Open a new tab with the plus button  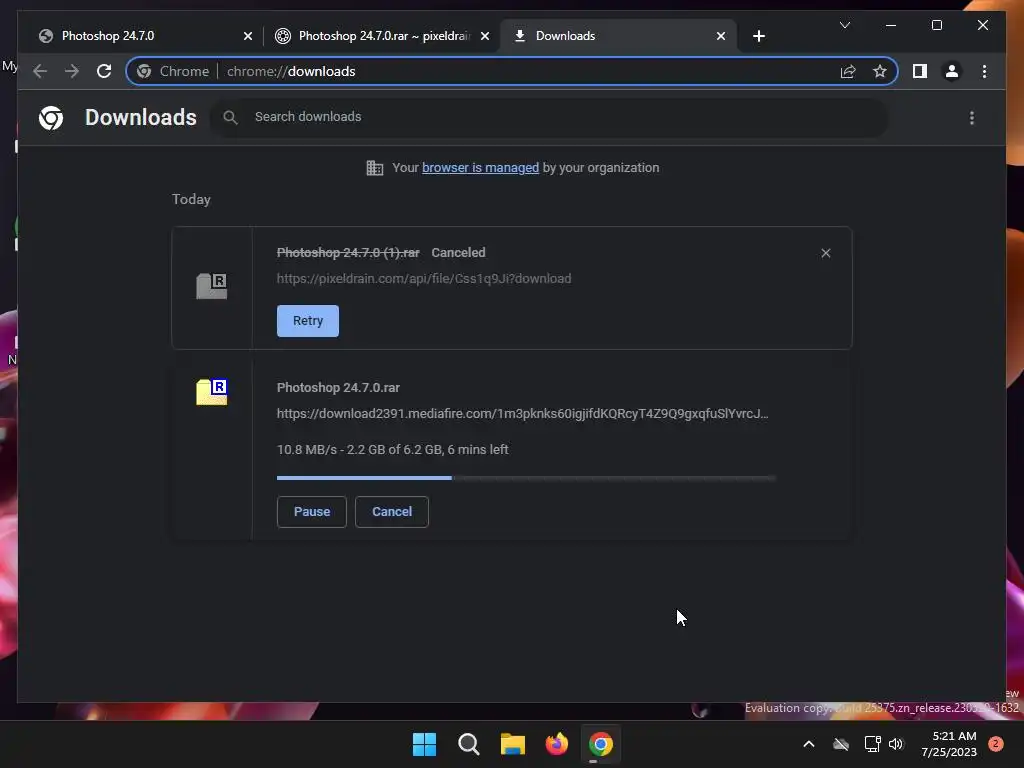point(758,36)
